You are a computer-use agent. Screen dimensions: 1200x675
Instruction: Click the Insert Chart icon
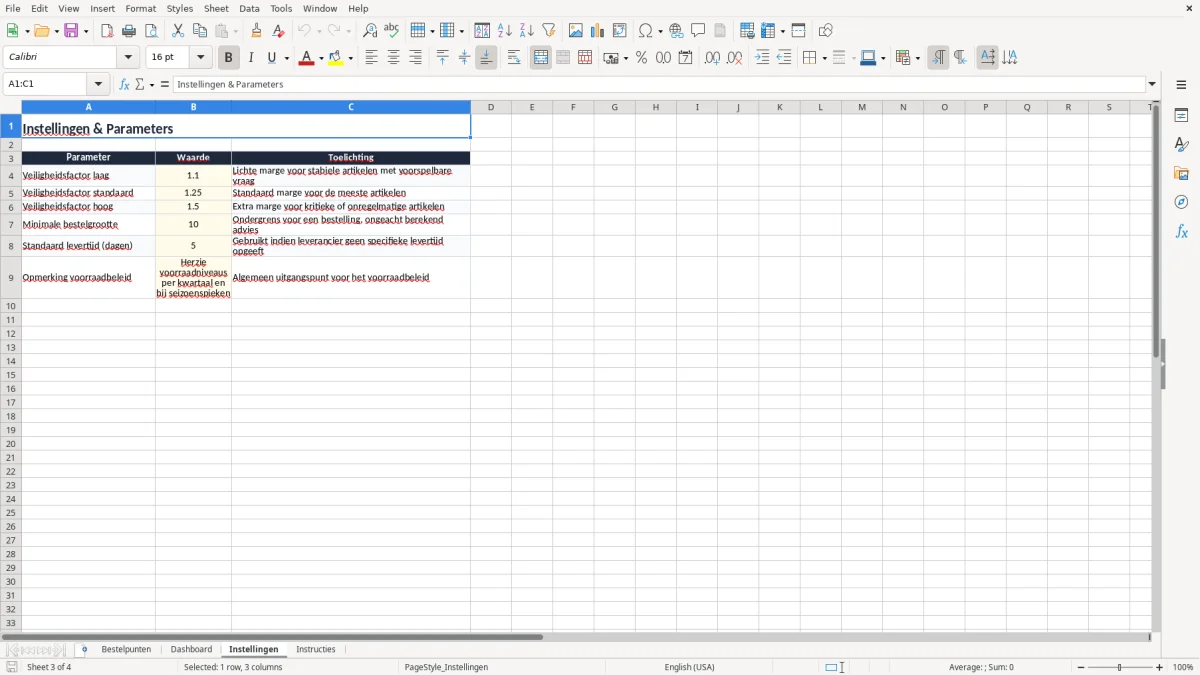pyautogui.click(x=597, y=31)
